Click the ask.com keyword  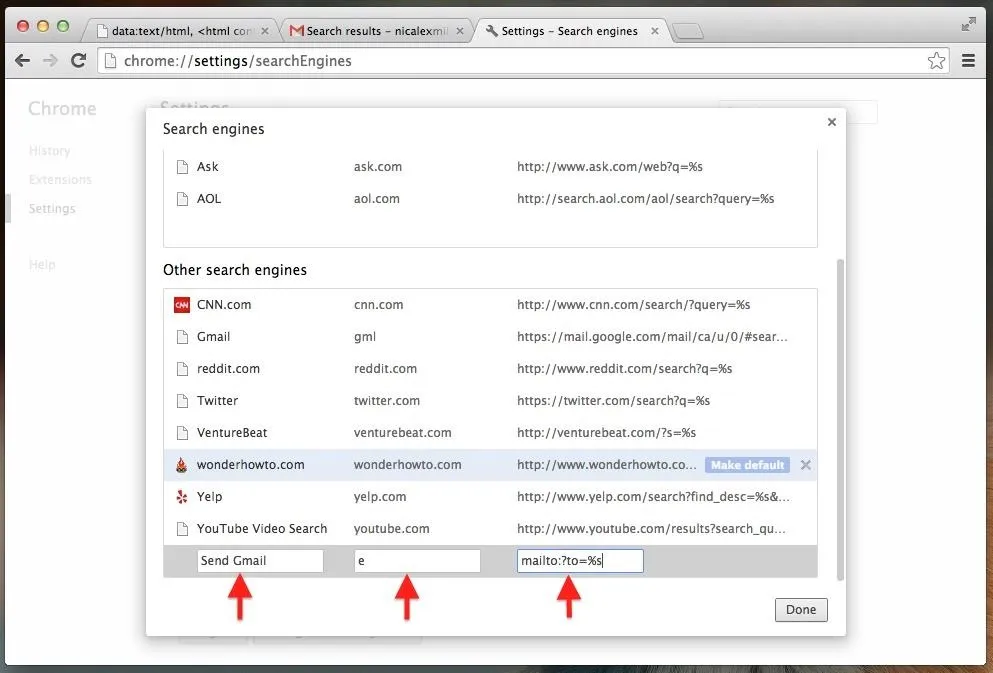tap(377, 167)
